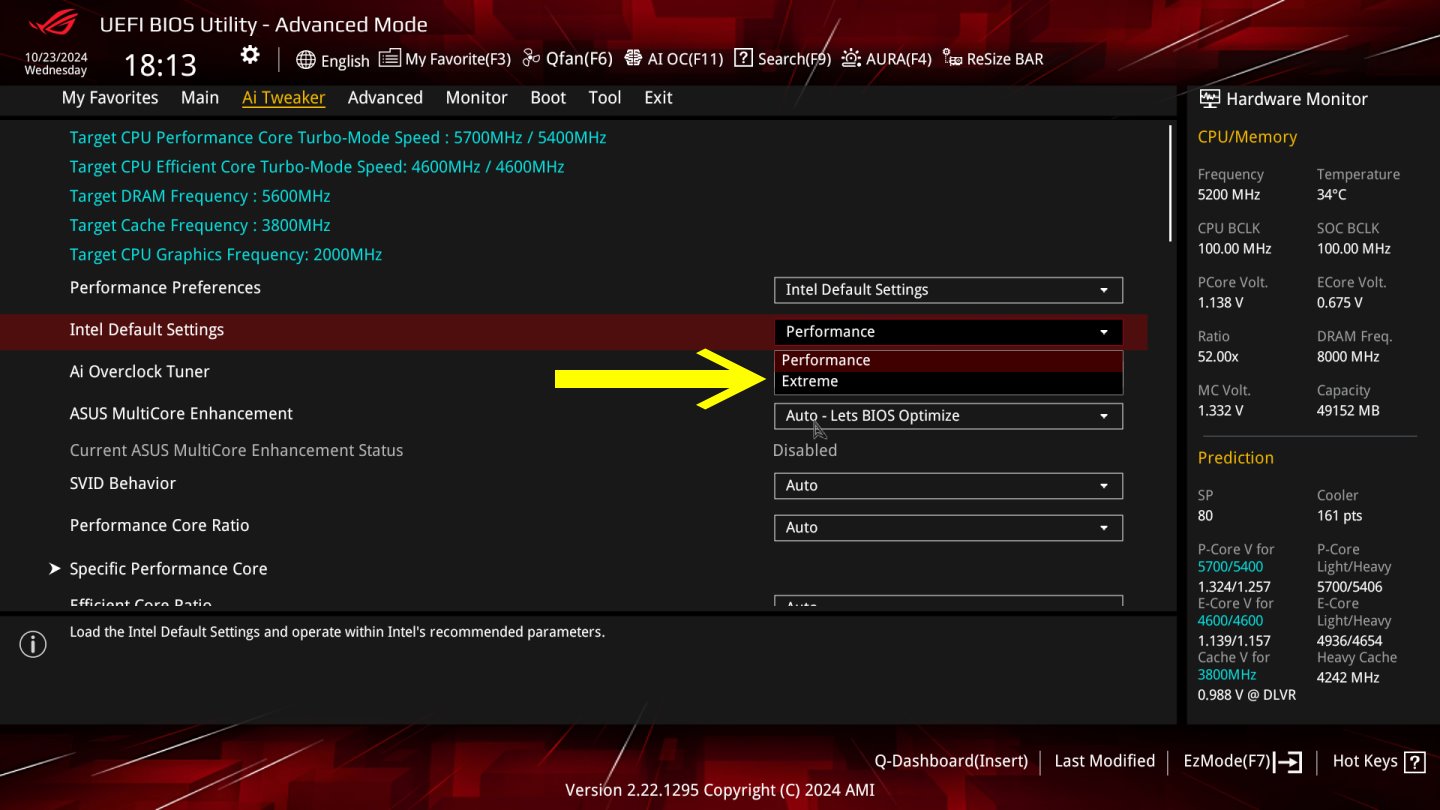Go to the Boot tab
This screenshot has width=1440, height=810.
point(548,97)
